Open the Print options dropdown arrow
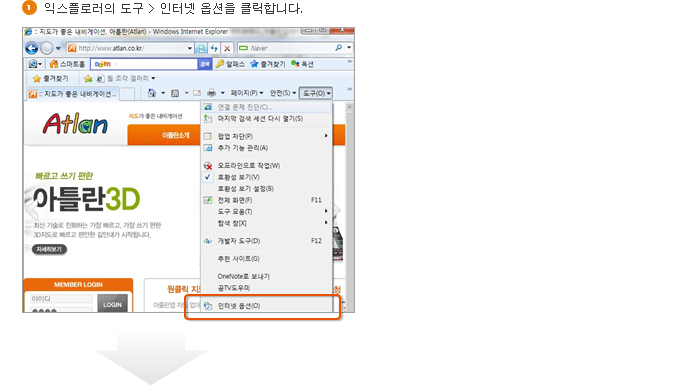 [222, 93]
